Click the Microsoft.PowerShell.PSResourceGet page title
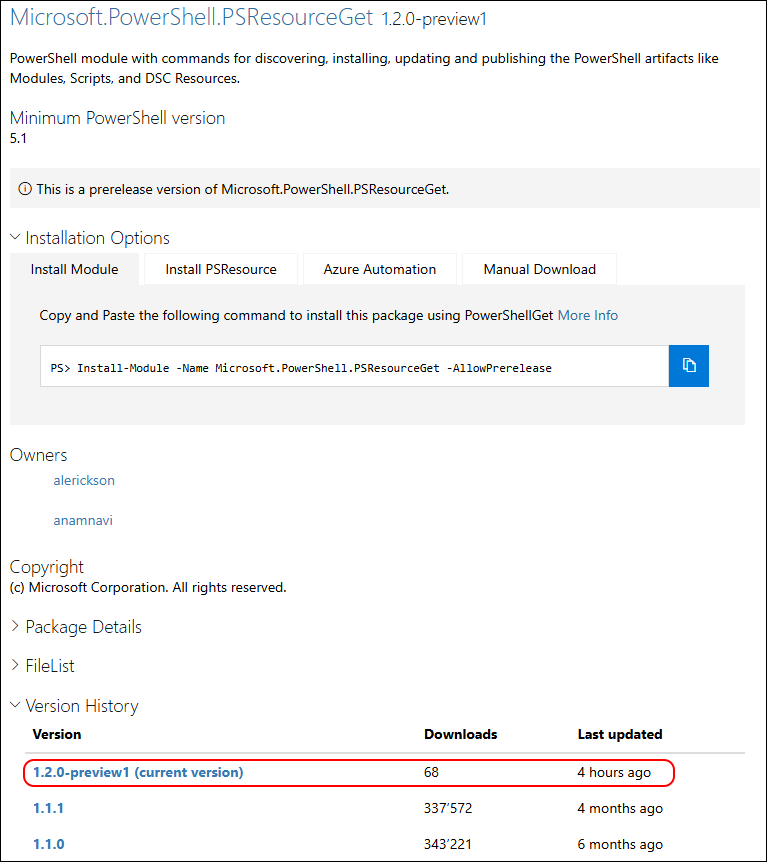The image size is (767, 862). 191,18
